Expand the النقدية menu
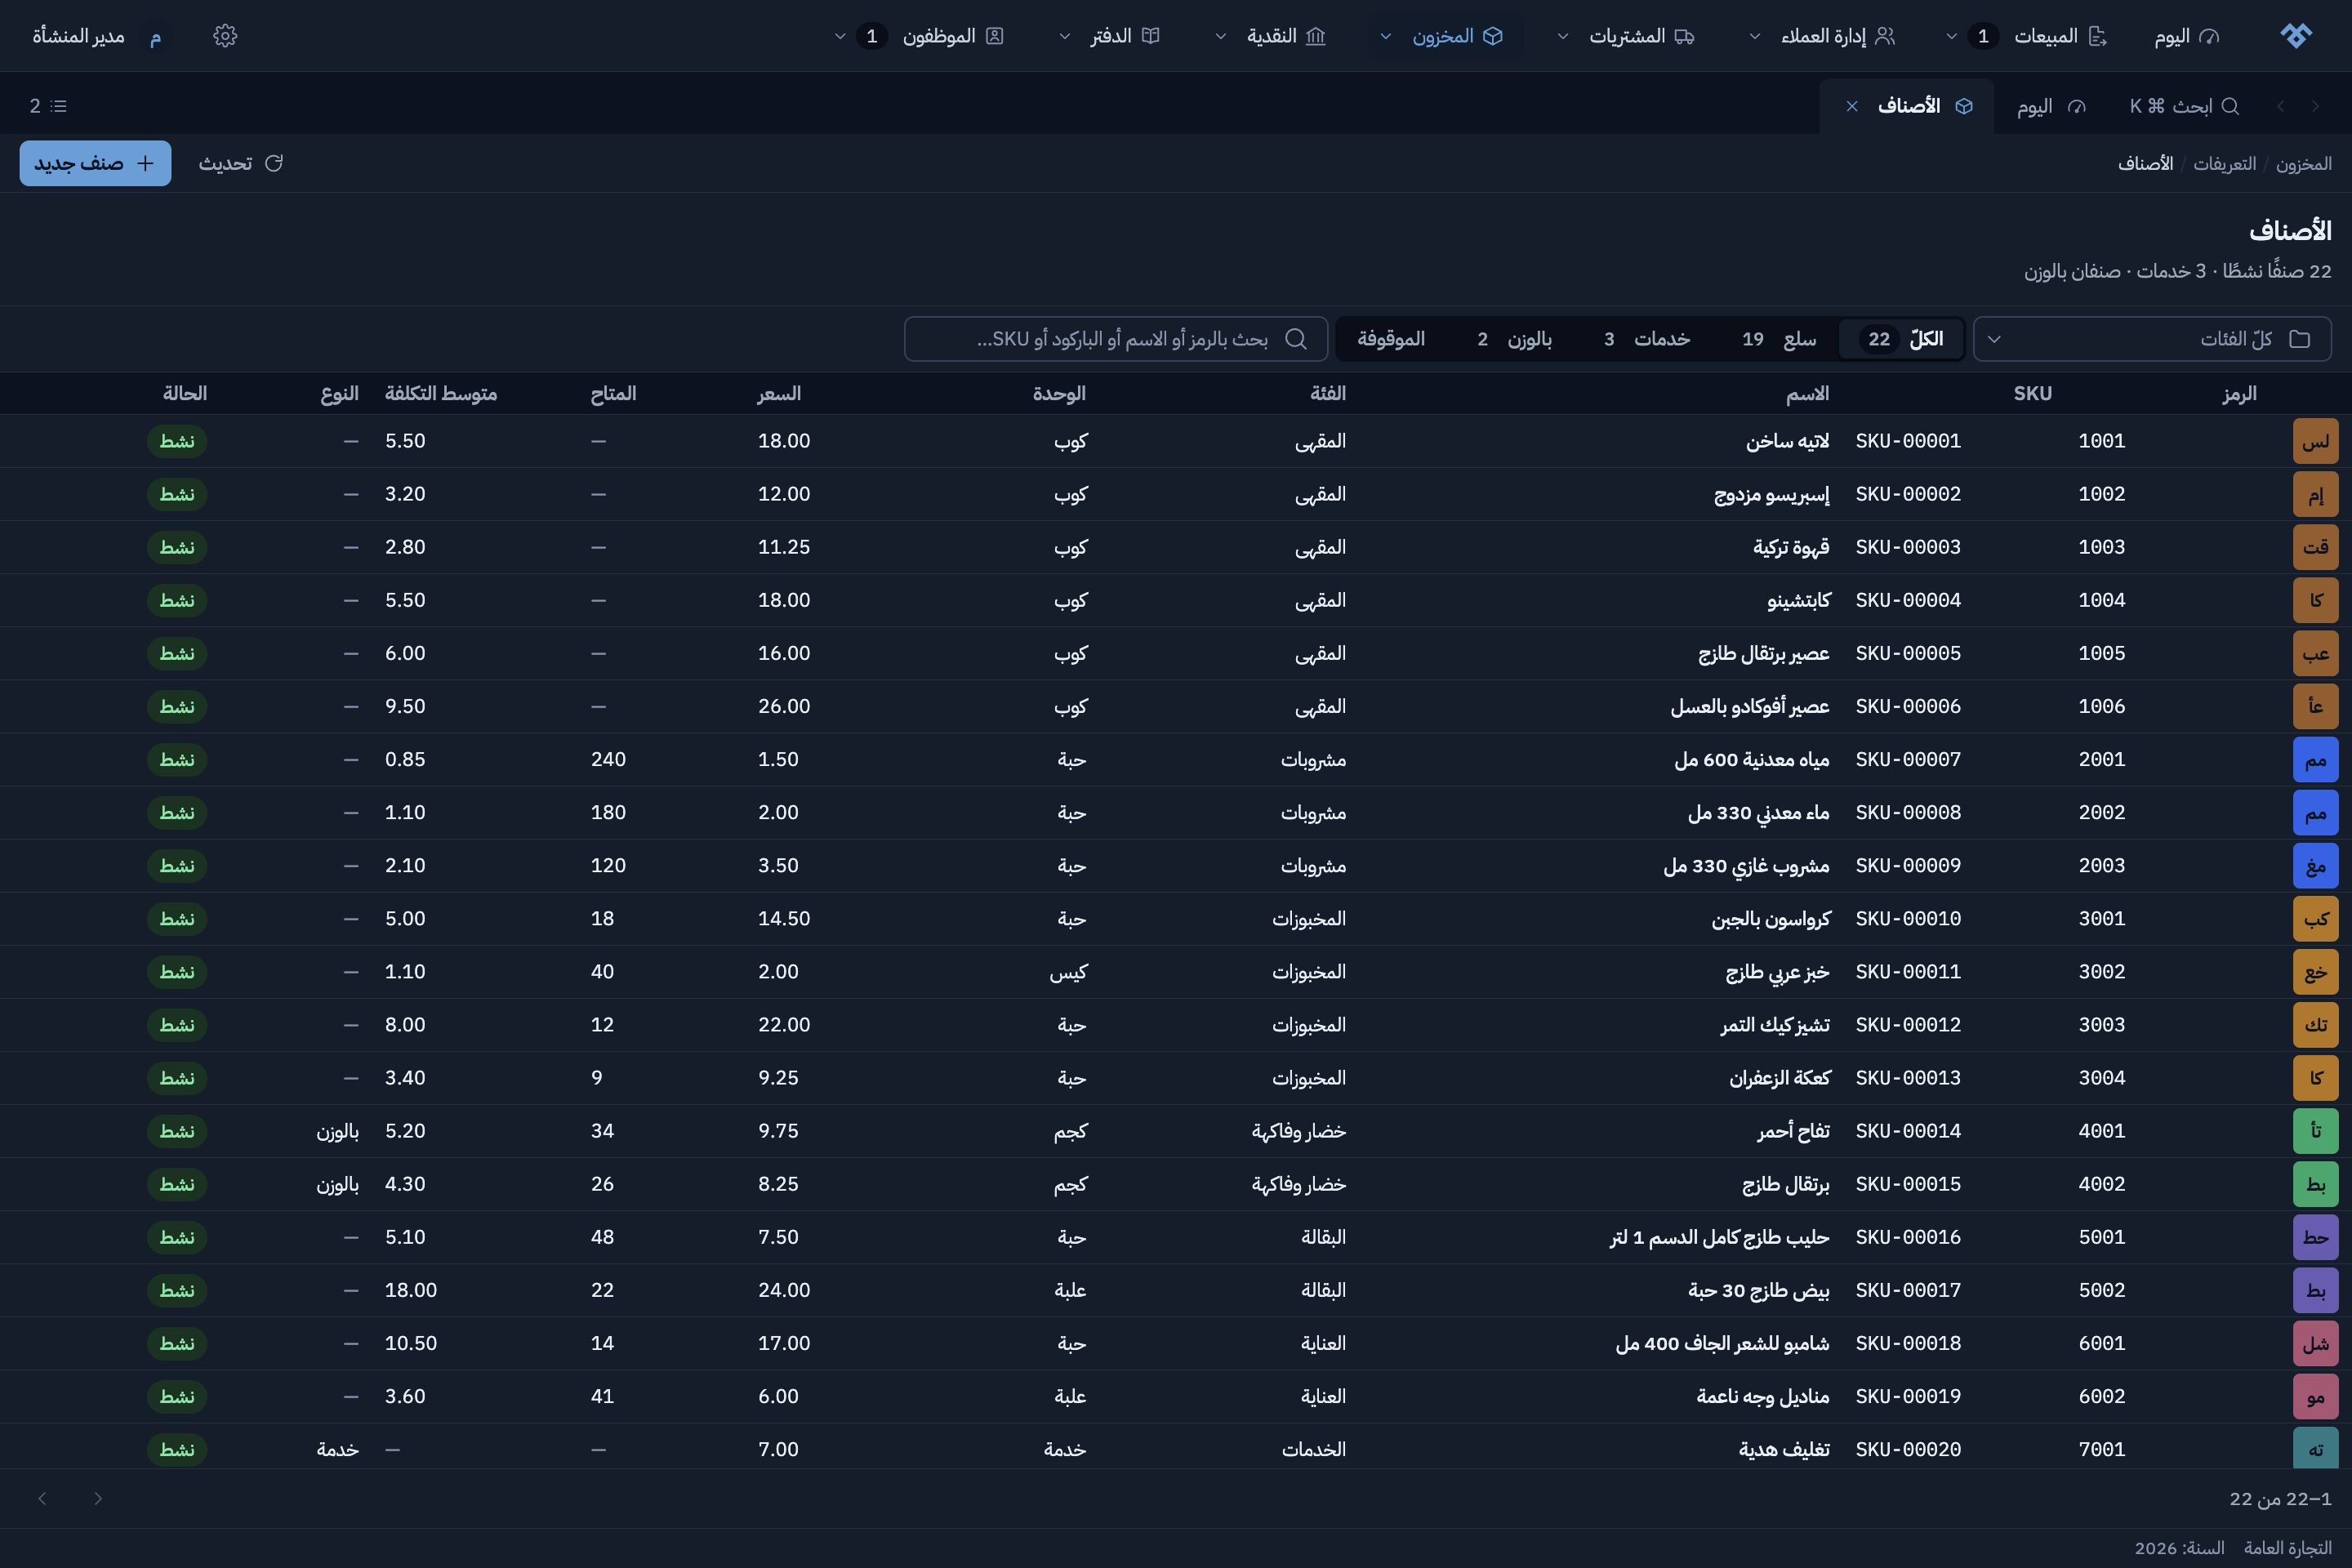 [1272, 36]
